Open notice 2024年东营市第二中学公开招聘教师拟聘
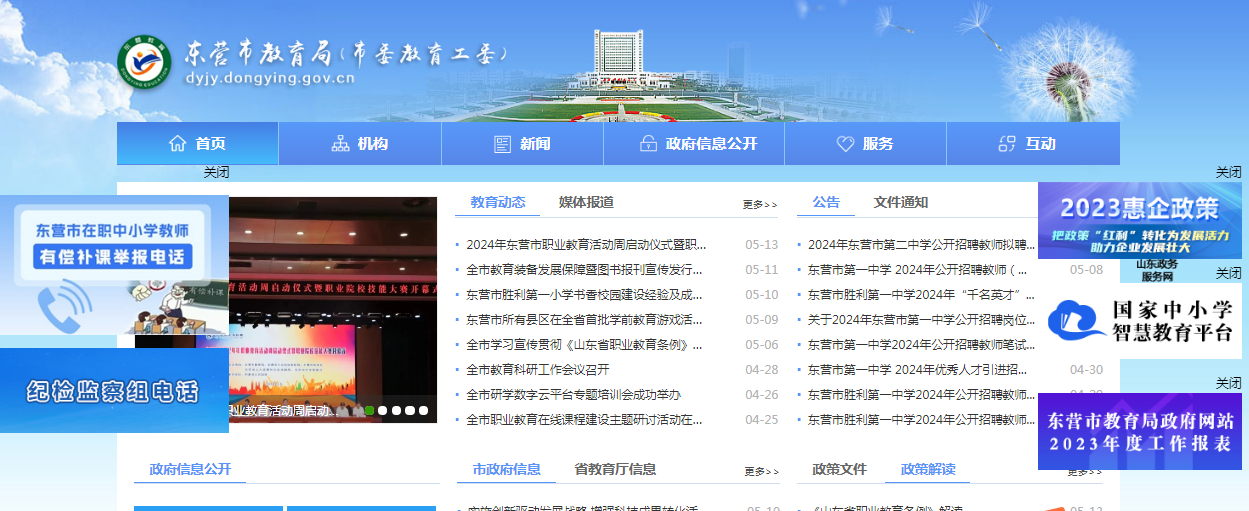The width and height of the screenshot is (1249, 511). tap(922, 245)
